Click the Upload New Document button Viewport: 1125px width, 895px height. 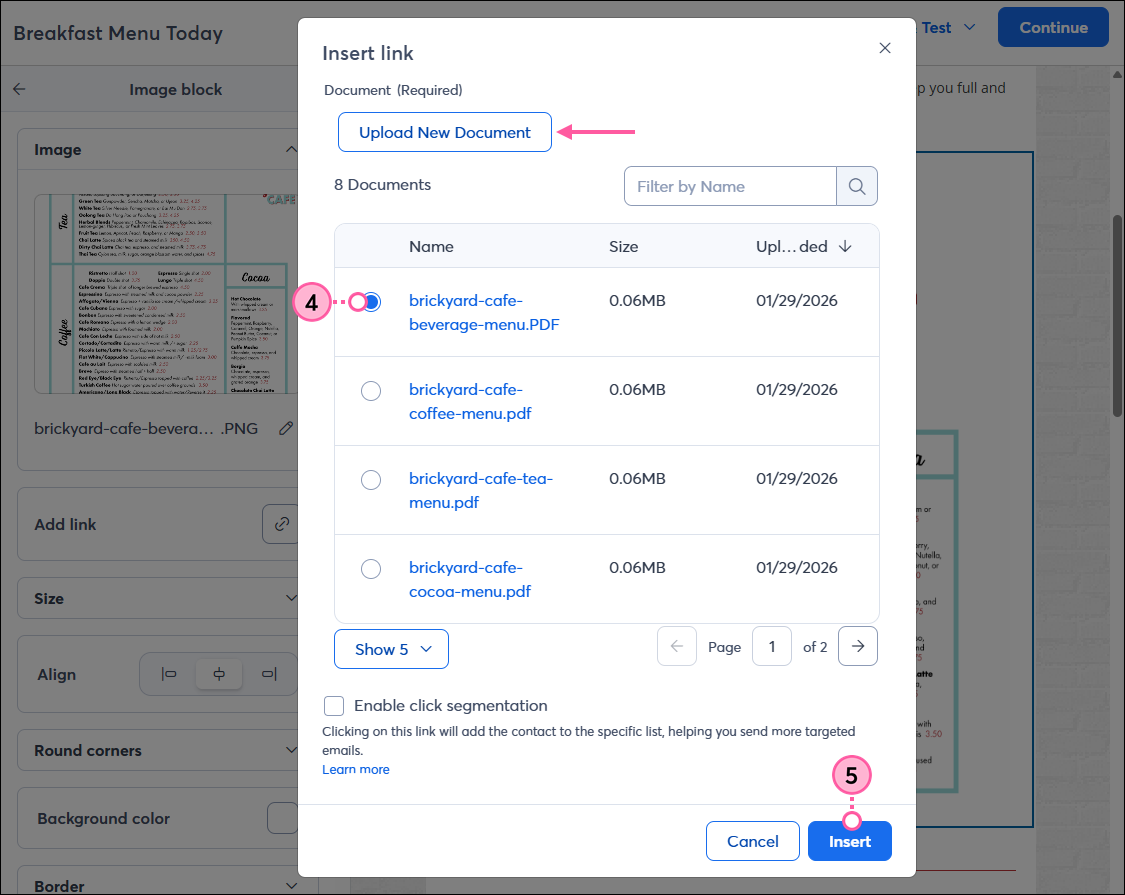444,132
